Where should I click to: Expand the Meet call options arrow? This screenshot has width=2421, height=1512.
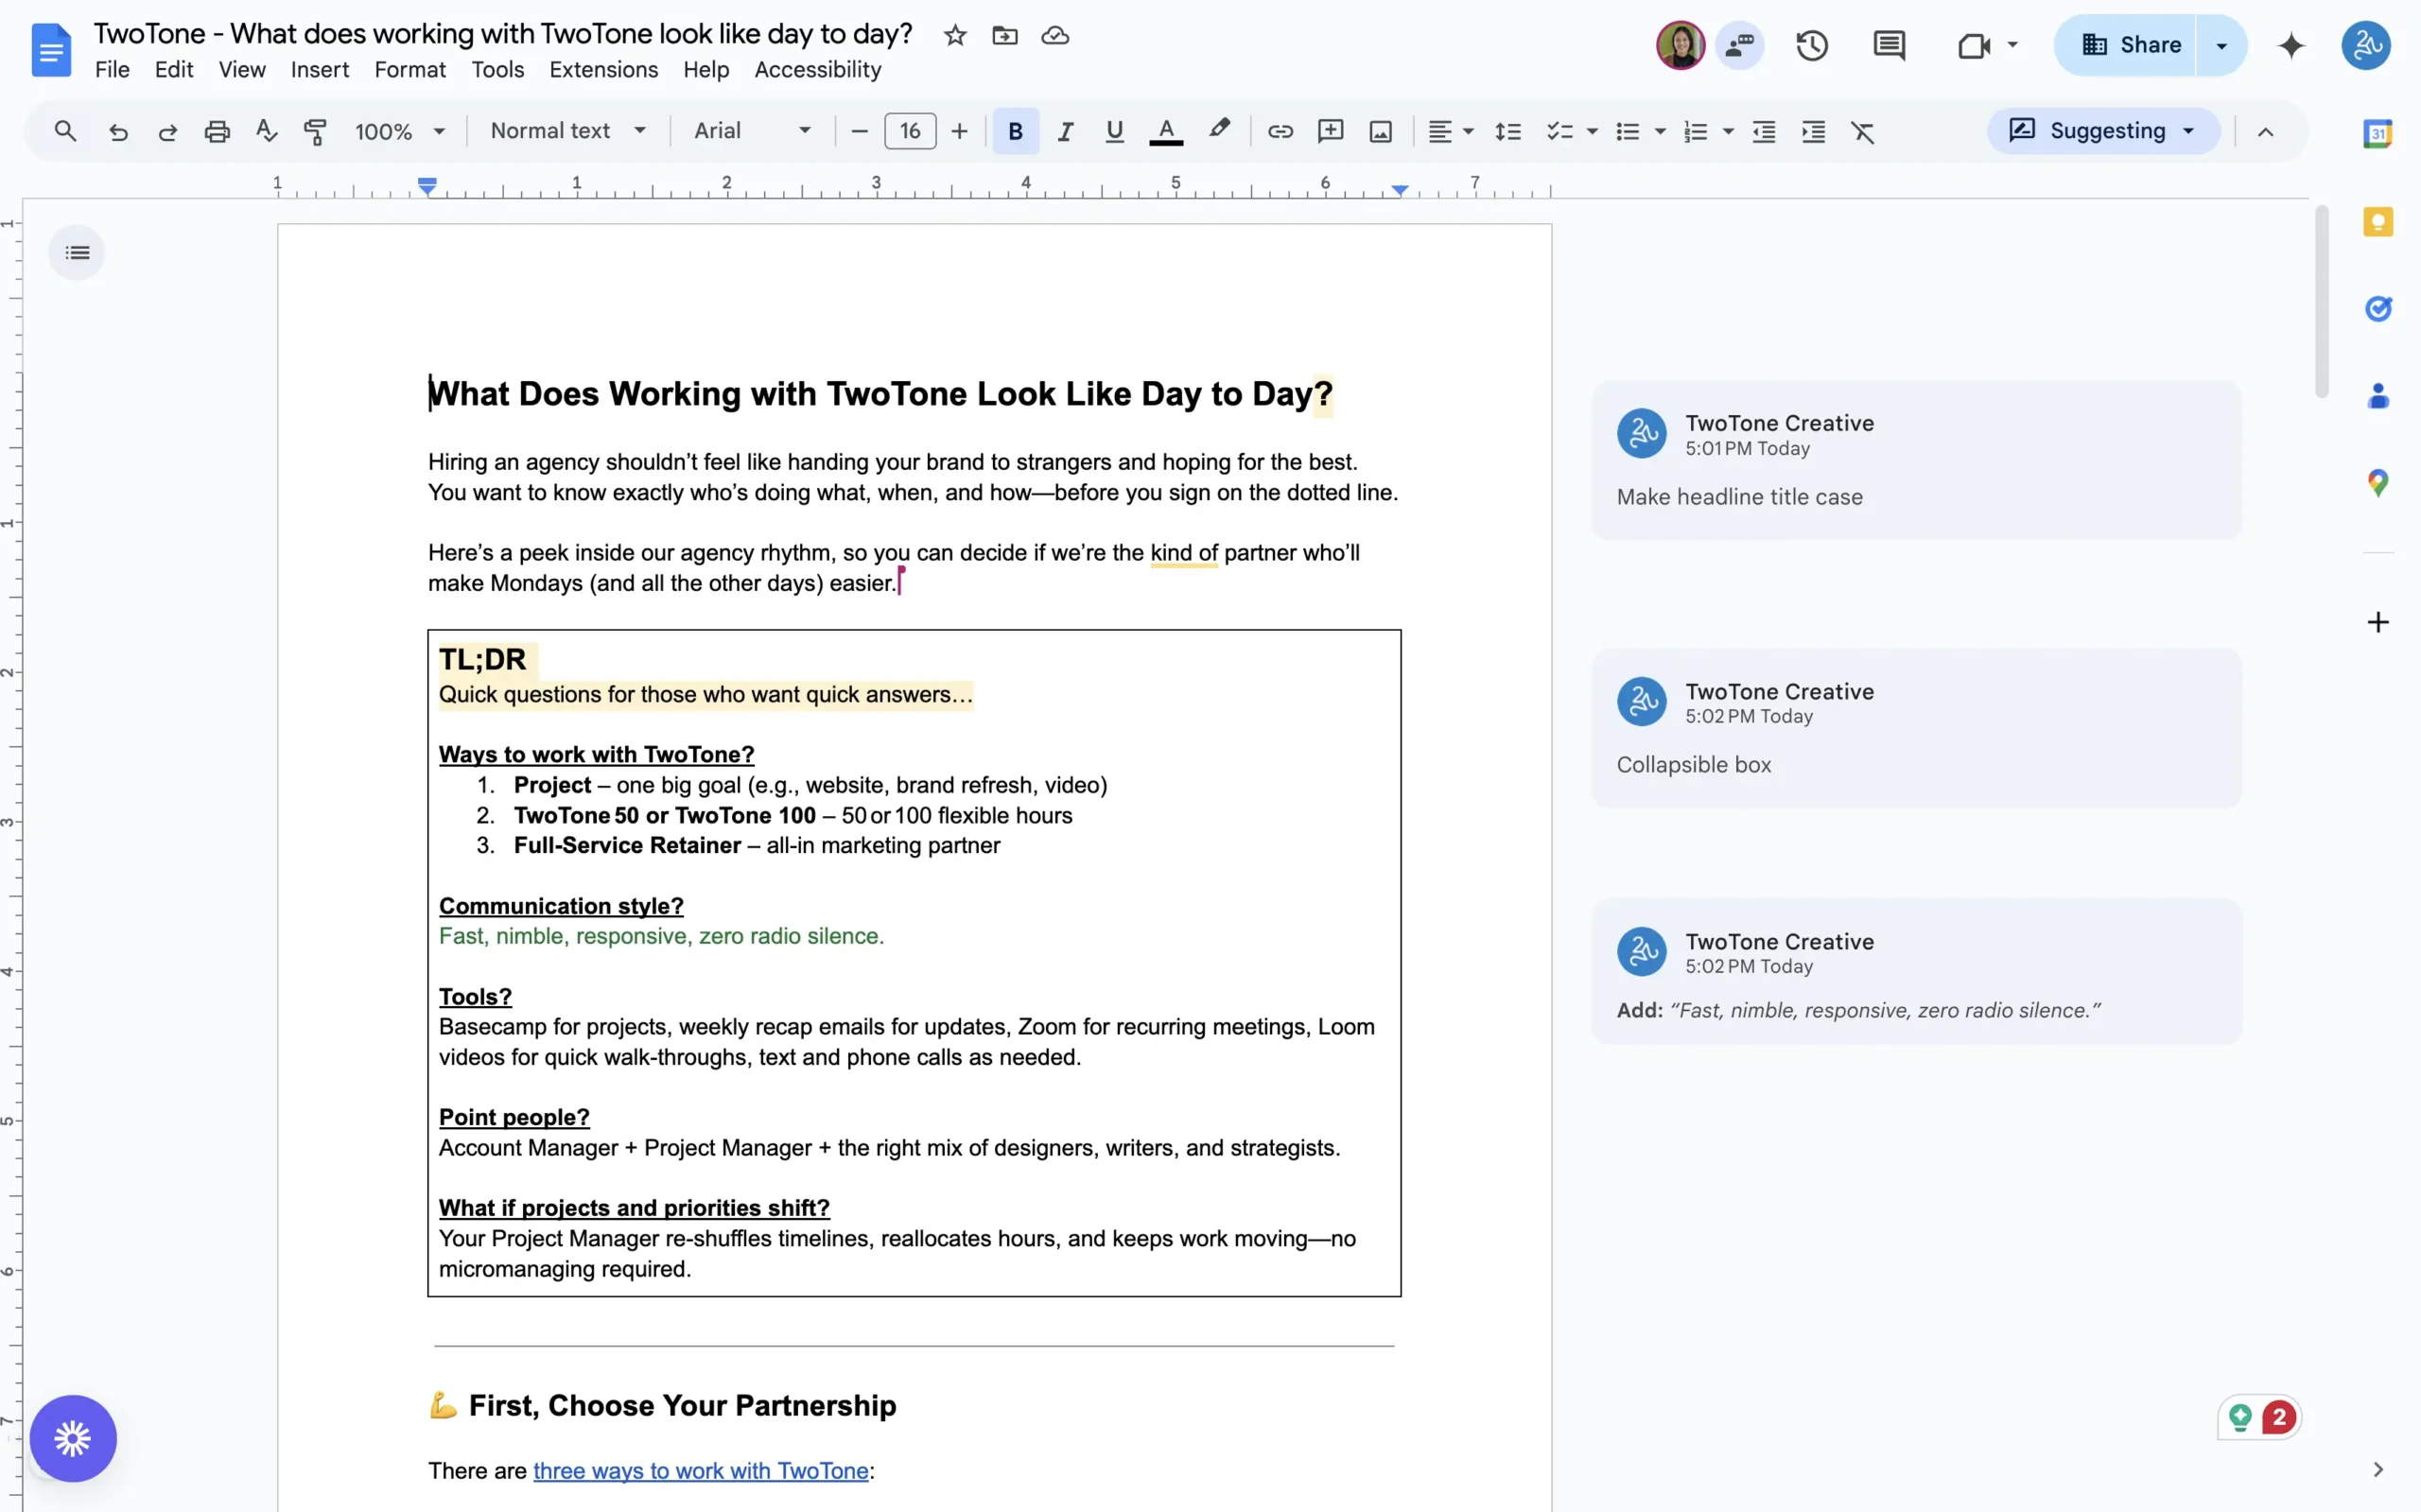[x=2012, y=45]
